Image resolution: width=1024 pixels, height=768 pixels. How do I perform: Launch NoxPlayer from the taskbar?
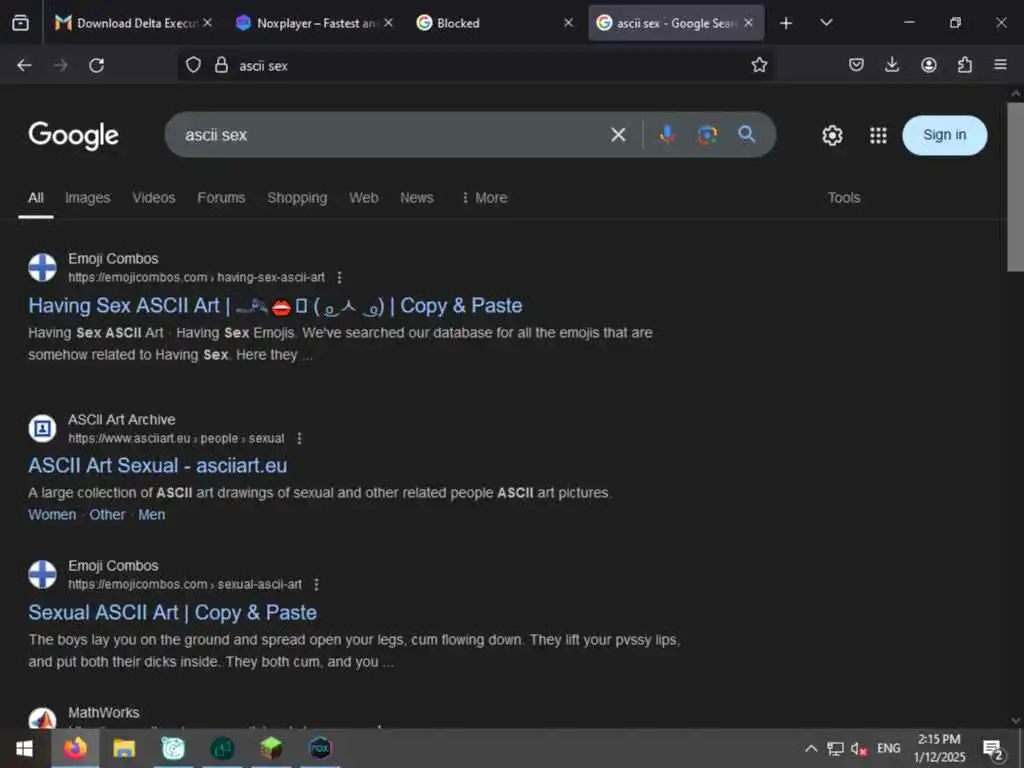(320, 748)
